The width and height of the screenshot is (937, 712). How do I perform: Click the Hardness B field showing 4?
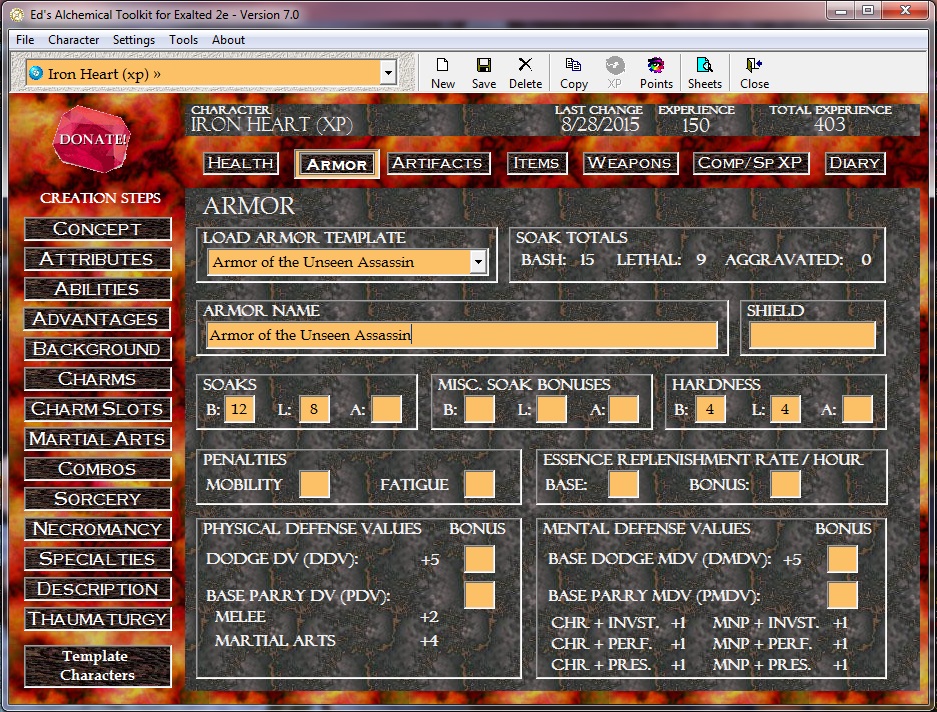(x=710, y=410)
